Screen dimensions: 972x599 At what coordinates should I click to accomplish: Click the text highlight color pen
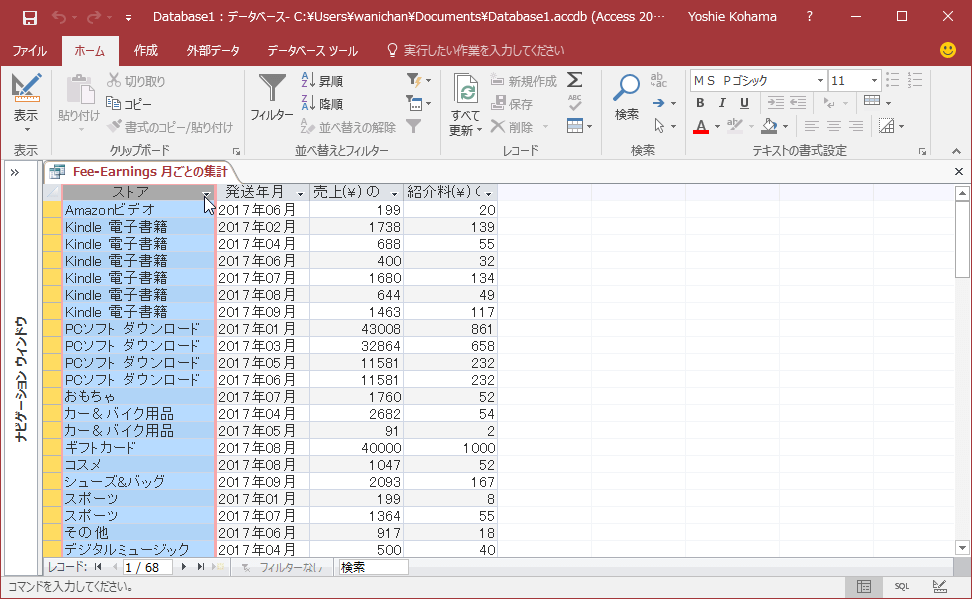(735, 126)
